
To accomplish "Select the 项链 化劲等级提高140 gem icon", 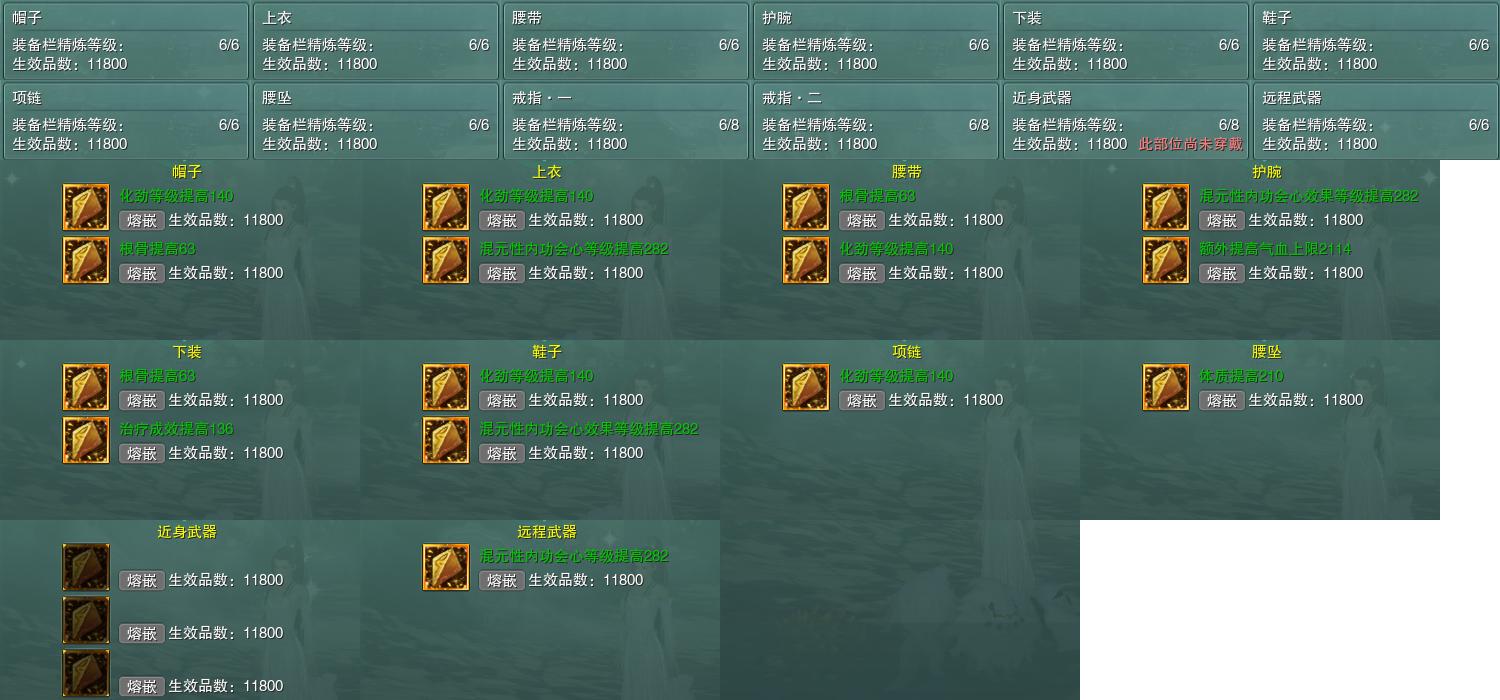I will point(806,388).
